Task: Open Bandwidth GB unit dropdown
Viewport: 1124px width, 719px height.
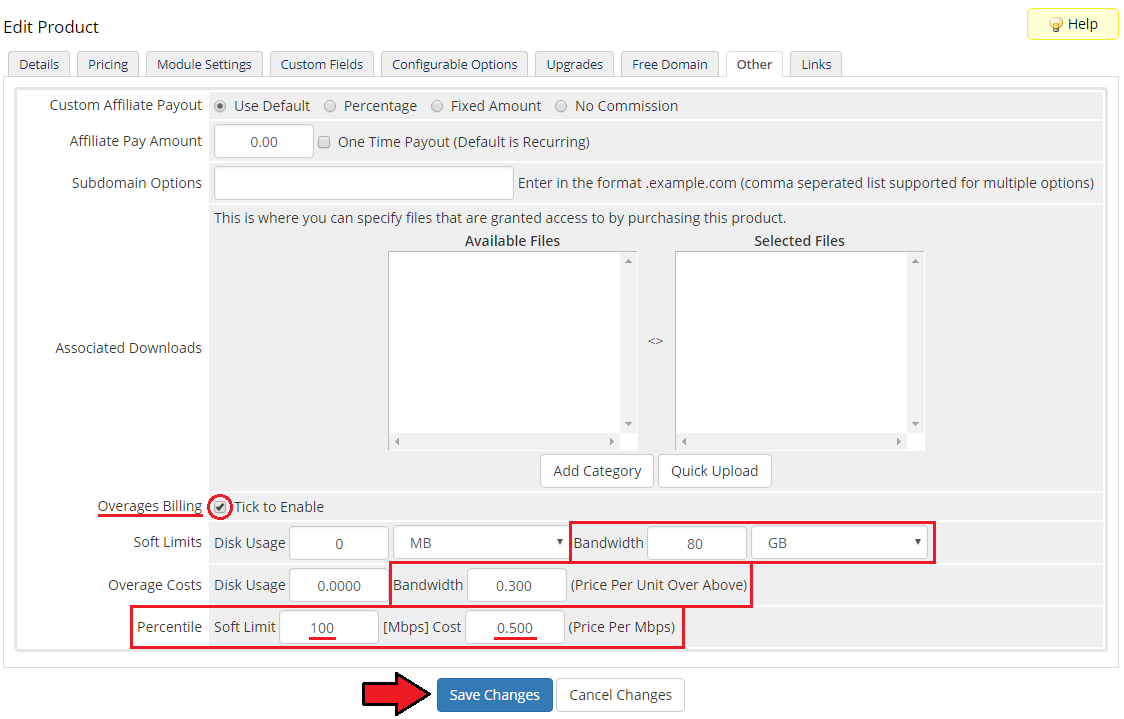Action: 839,543
